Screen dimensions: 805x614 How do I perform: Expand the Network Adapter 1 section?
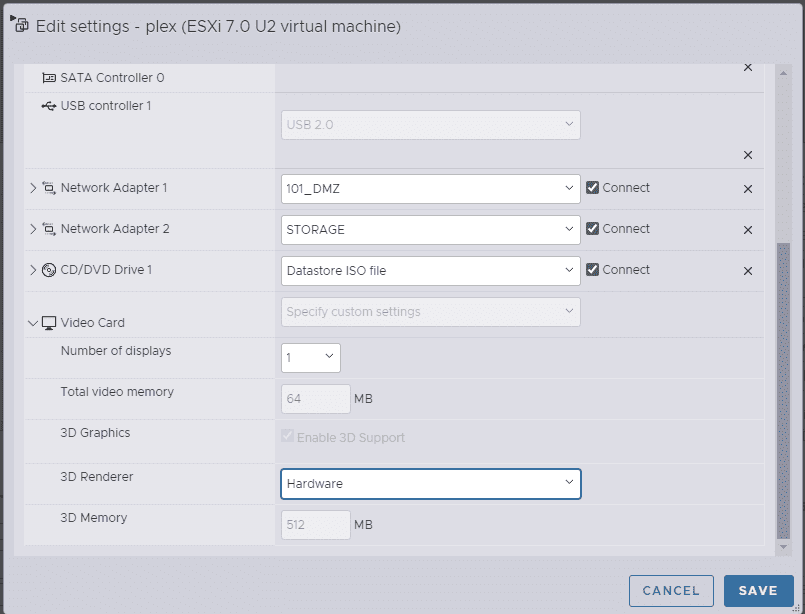33,188
